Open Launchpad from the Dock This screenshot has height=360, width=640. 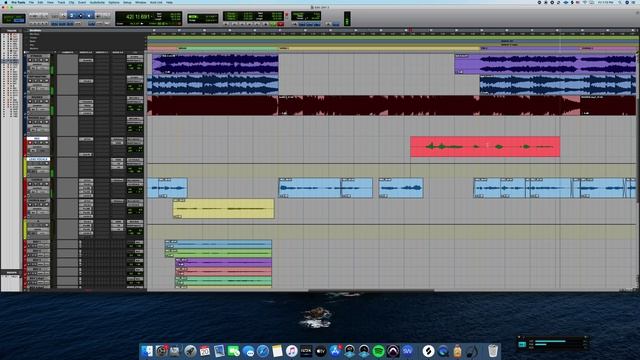[190, 351]
